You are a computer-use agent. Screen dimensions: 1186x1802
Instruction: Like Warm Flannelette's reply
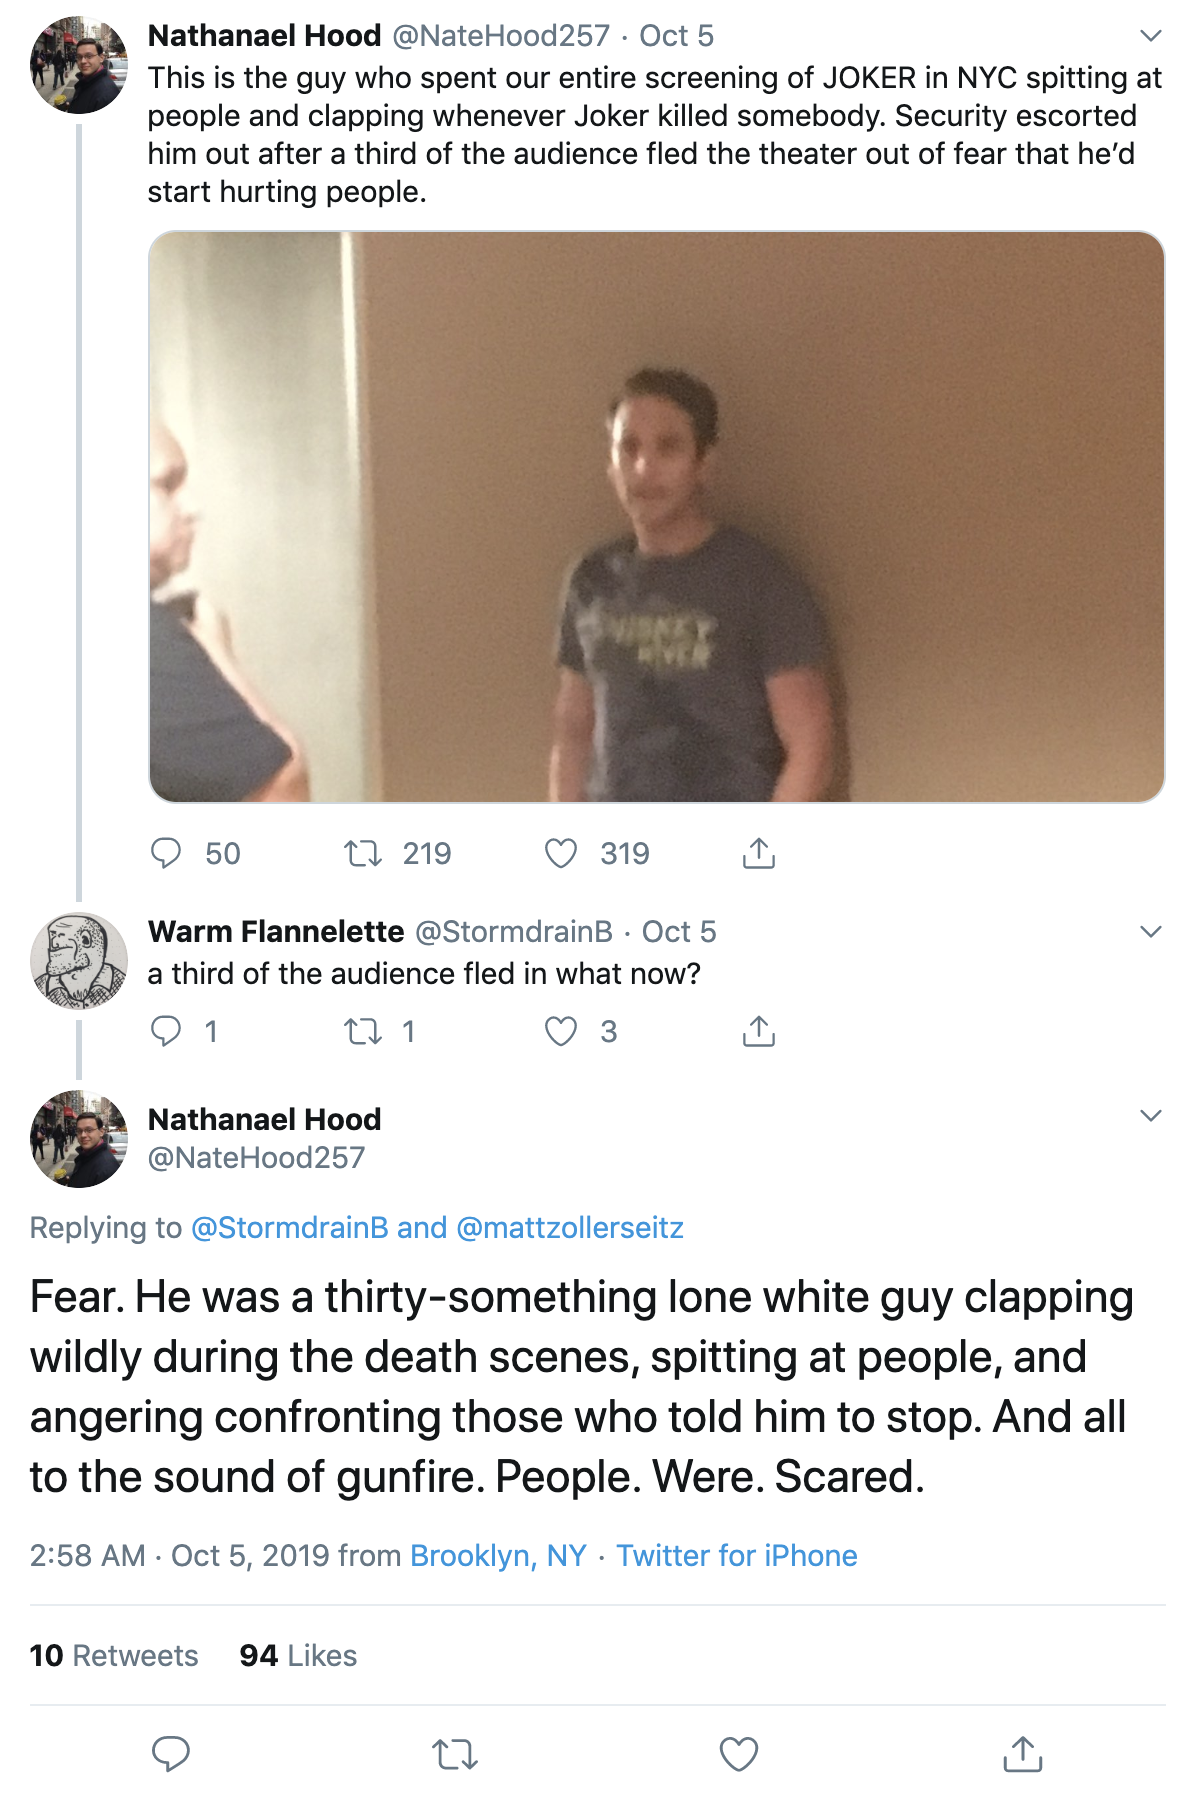tap(561, 1031)
